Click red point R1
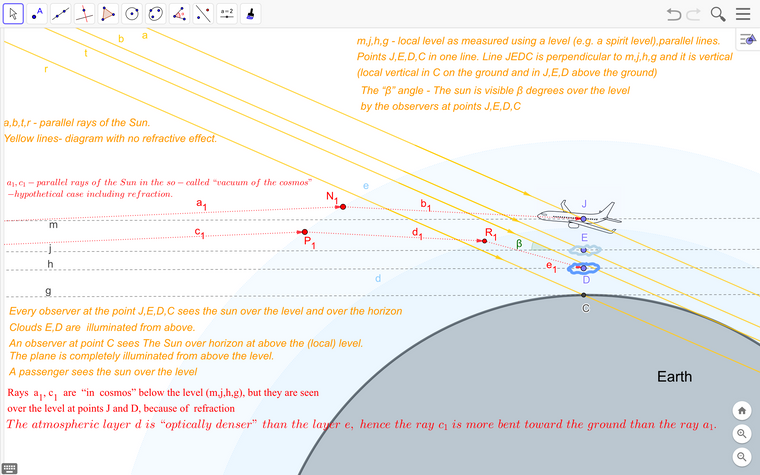Image resolution: width=760 pixels, height=475 pixels. 484,241
